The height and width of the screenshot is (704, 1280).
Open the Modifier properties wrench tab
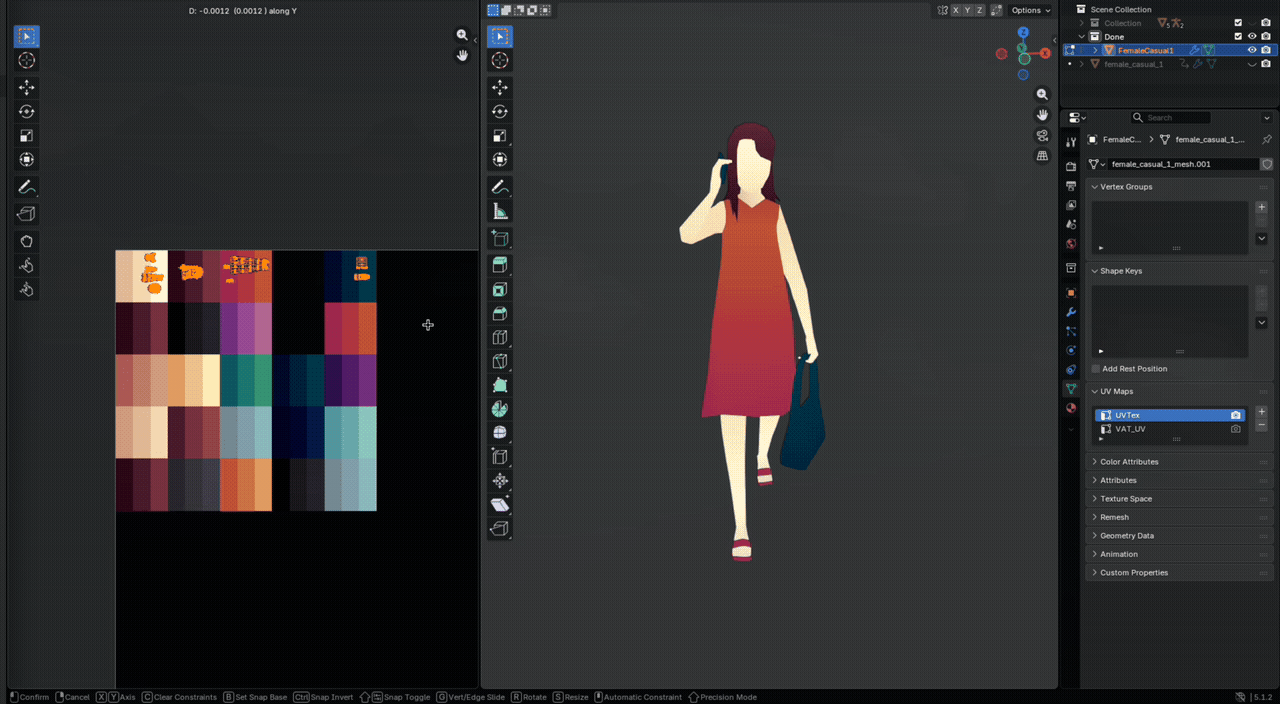1071,312
